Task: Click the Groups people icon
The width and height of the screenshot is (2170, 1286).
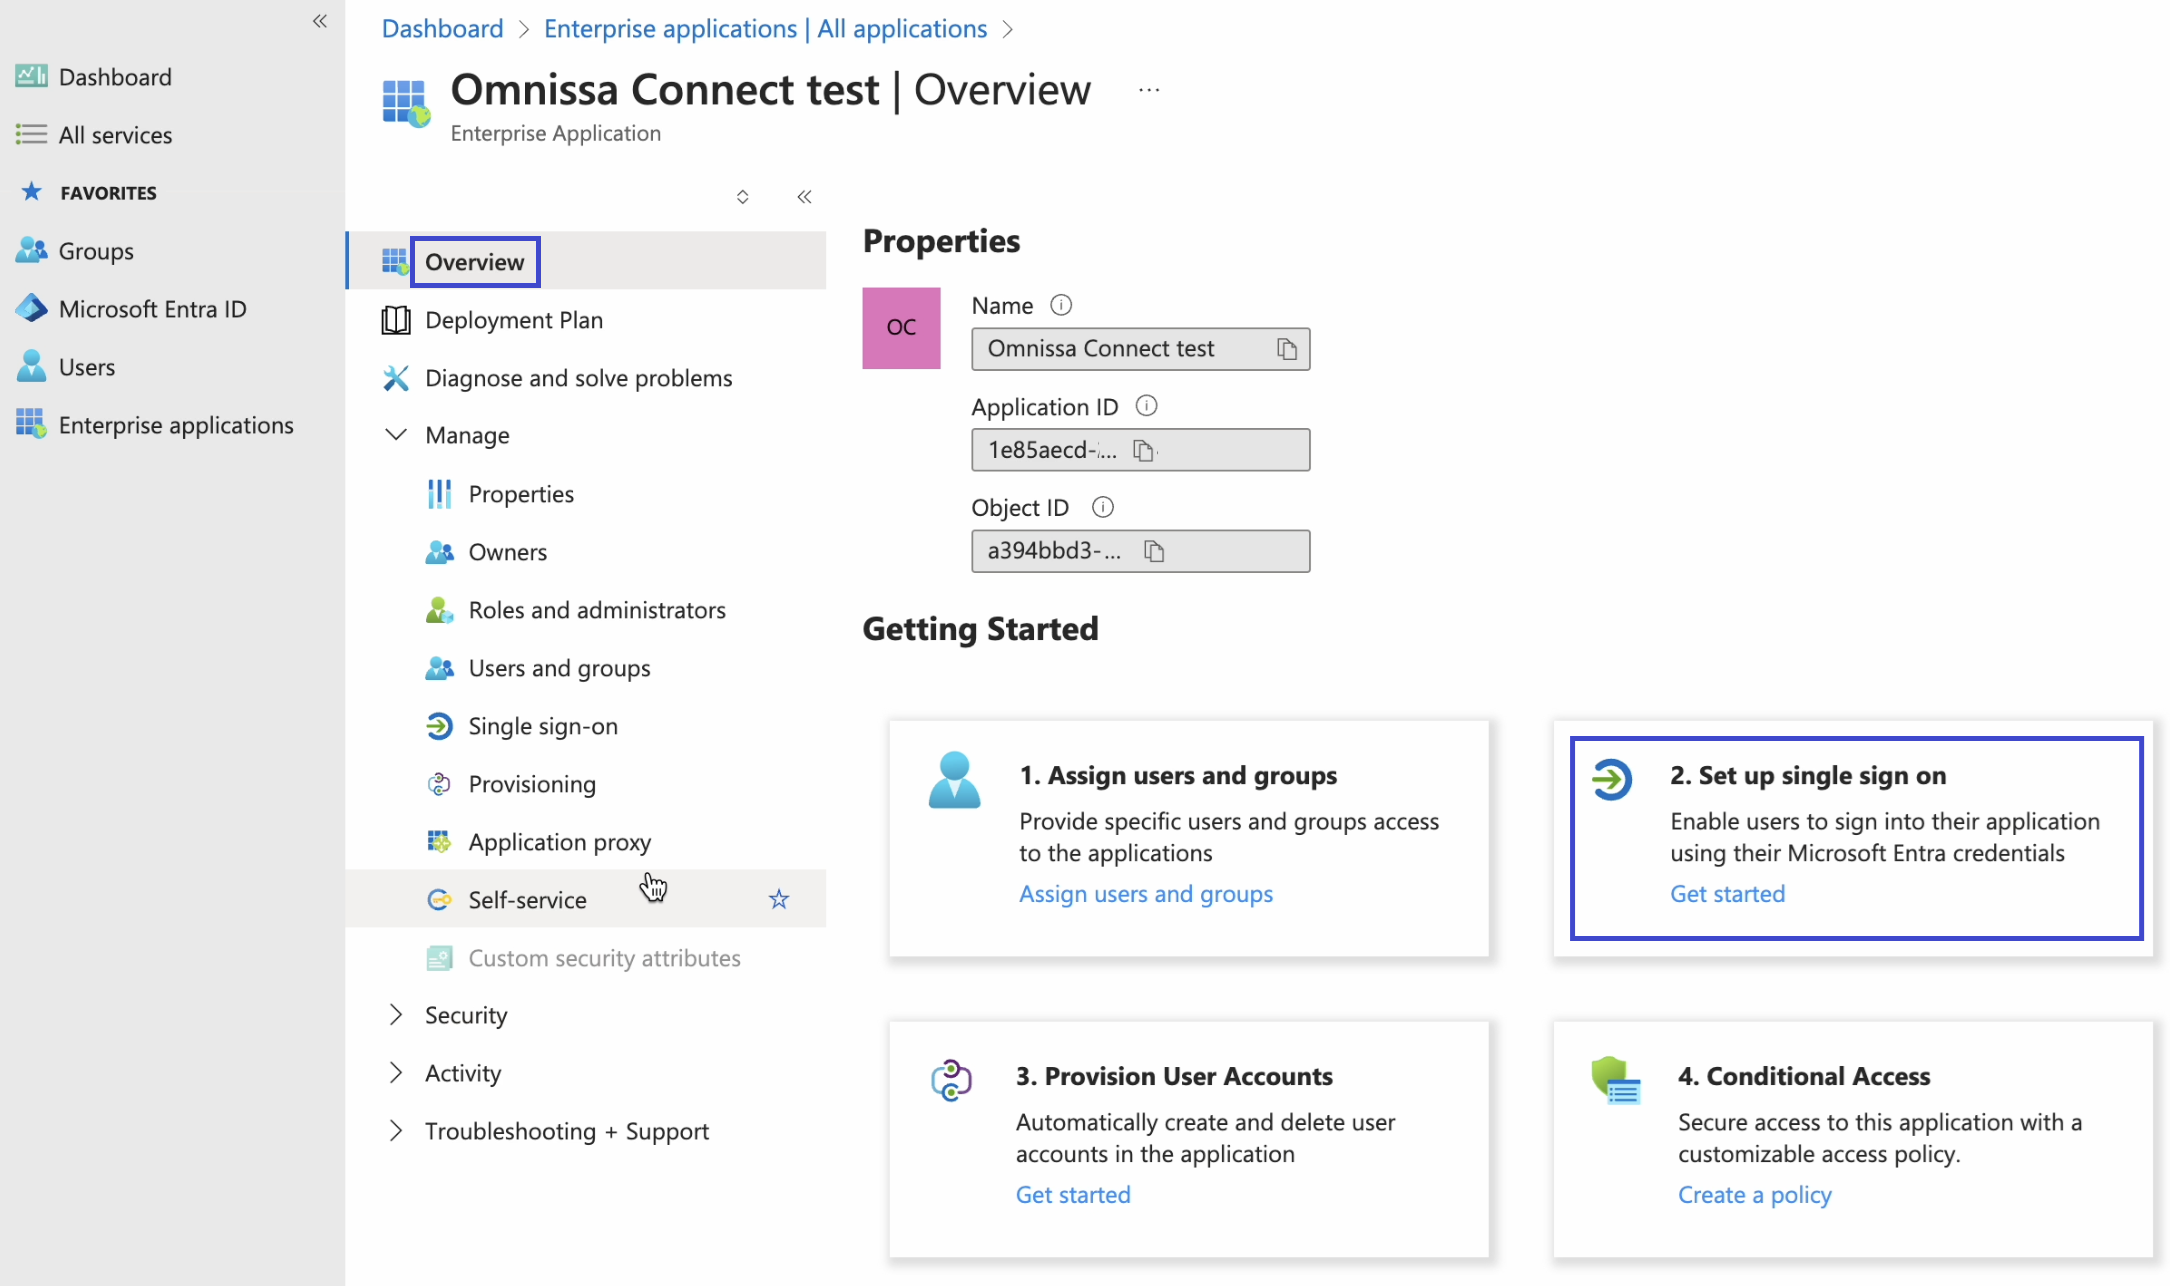Action: 31,250
